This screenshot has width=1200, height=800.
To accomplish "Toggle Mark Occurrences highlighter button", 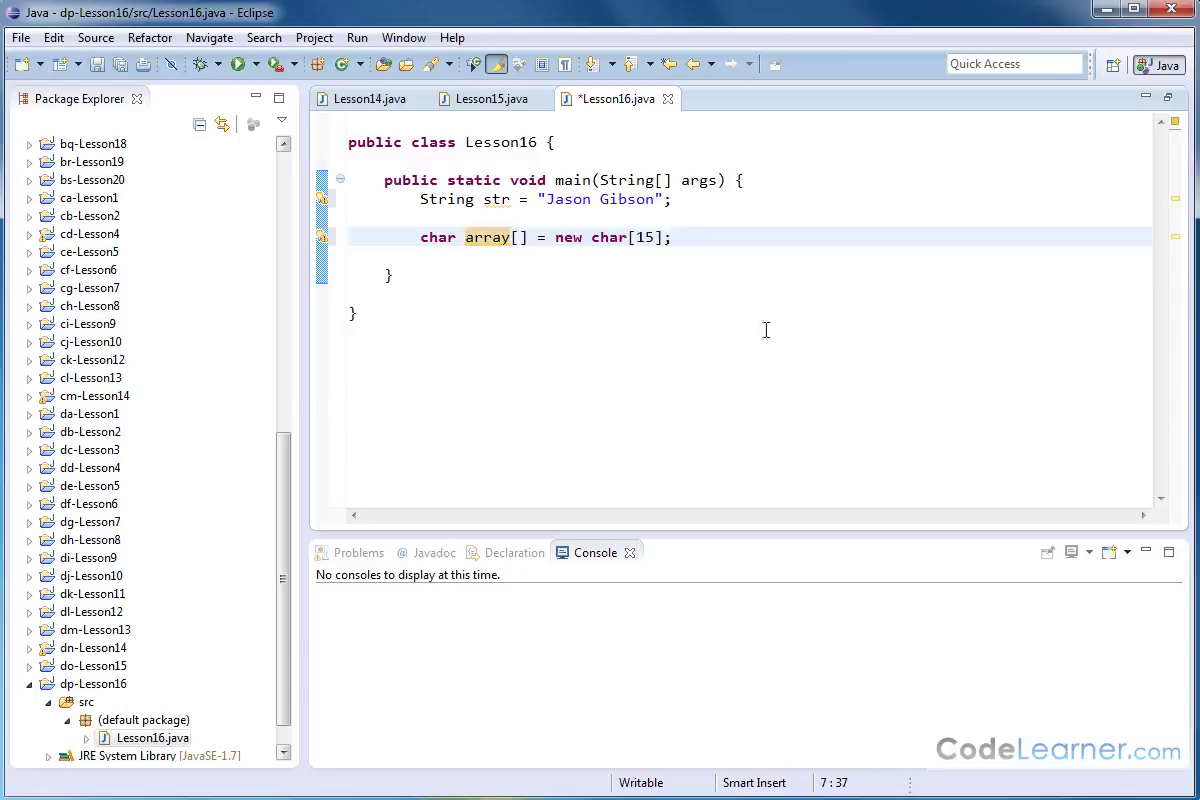I will 496,64.
